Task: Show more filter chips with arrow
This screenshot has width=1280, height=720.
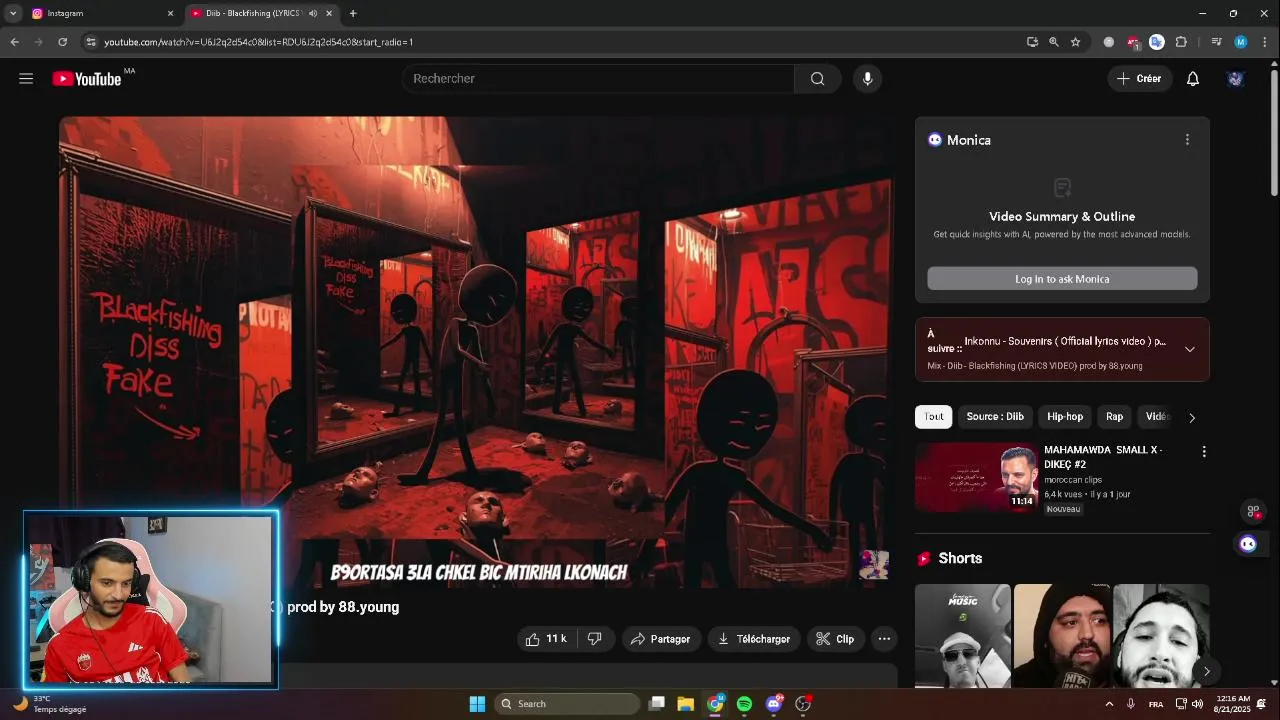Action: [x=1191, y=418]
